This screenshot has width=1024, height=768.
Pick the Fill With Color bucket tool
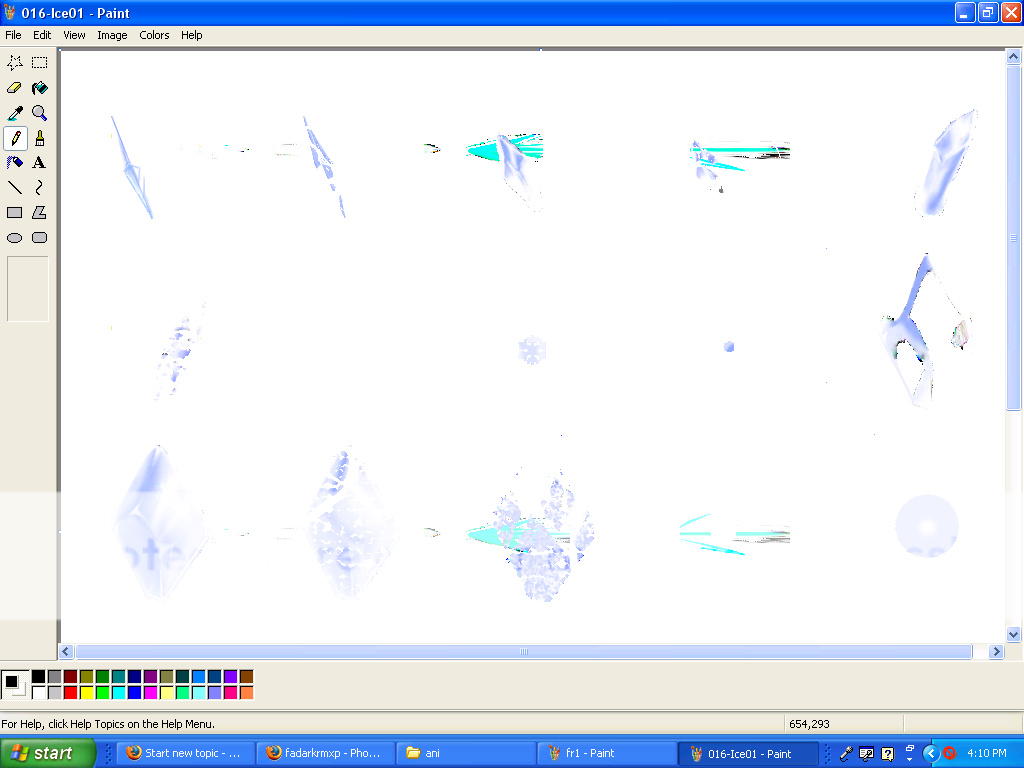coord(39,88)
